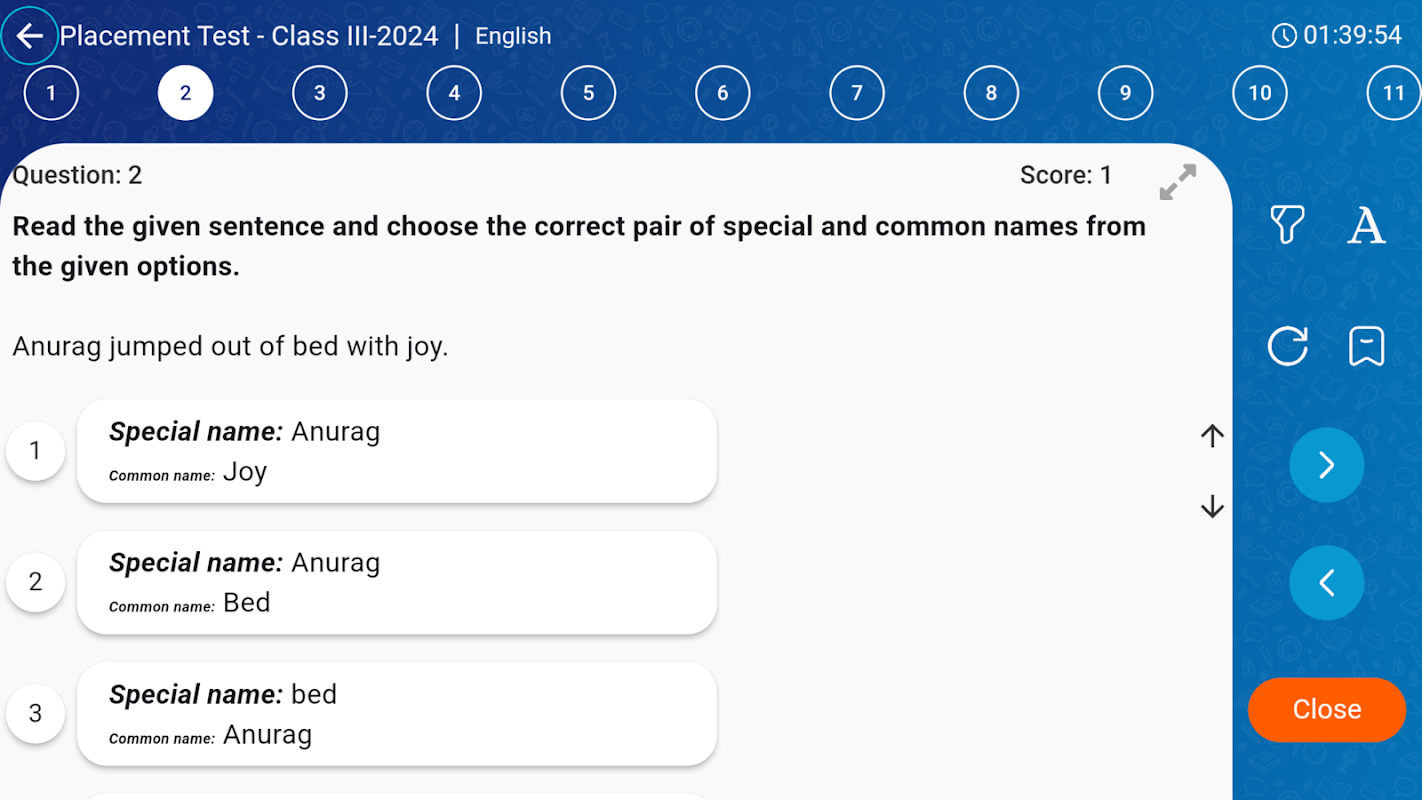Select option 3 number circle
Viewport: 1422px width, 800px height.
pyautogui.click(x=36, y=713)
